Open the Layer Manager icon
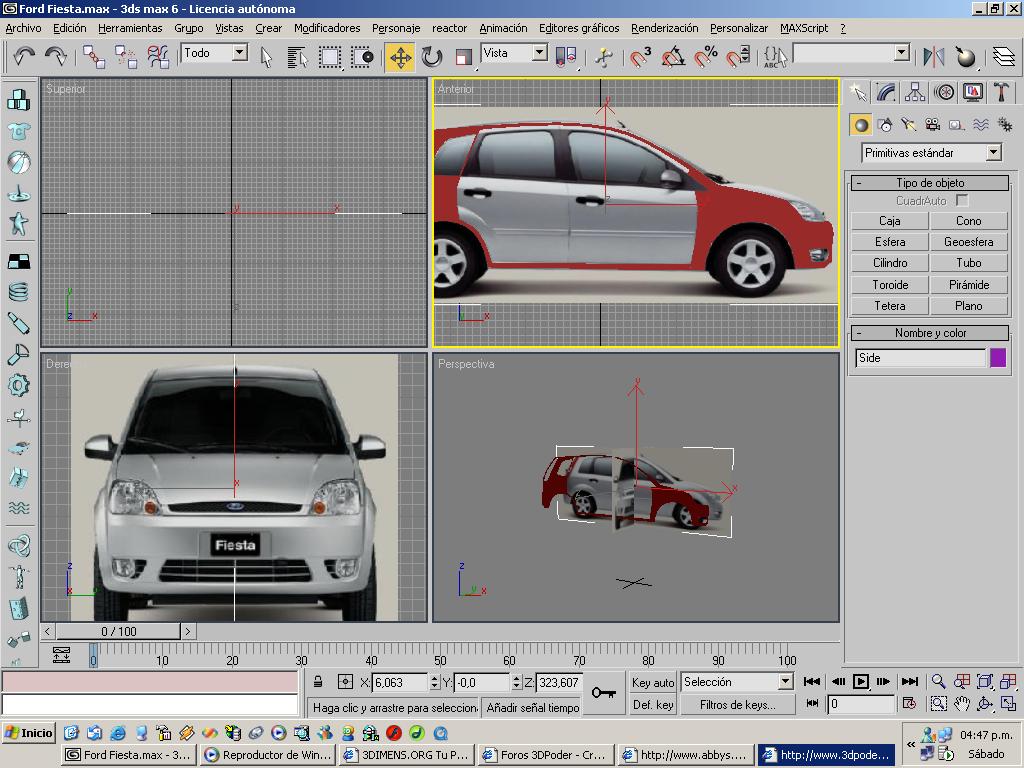 tap(1003, 57)
